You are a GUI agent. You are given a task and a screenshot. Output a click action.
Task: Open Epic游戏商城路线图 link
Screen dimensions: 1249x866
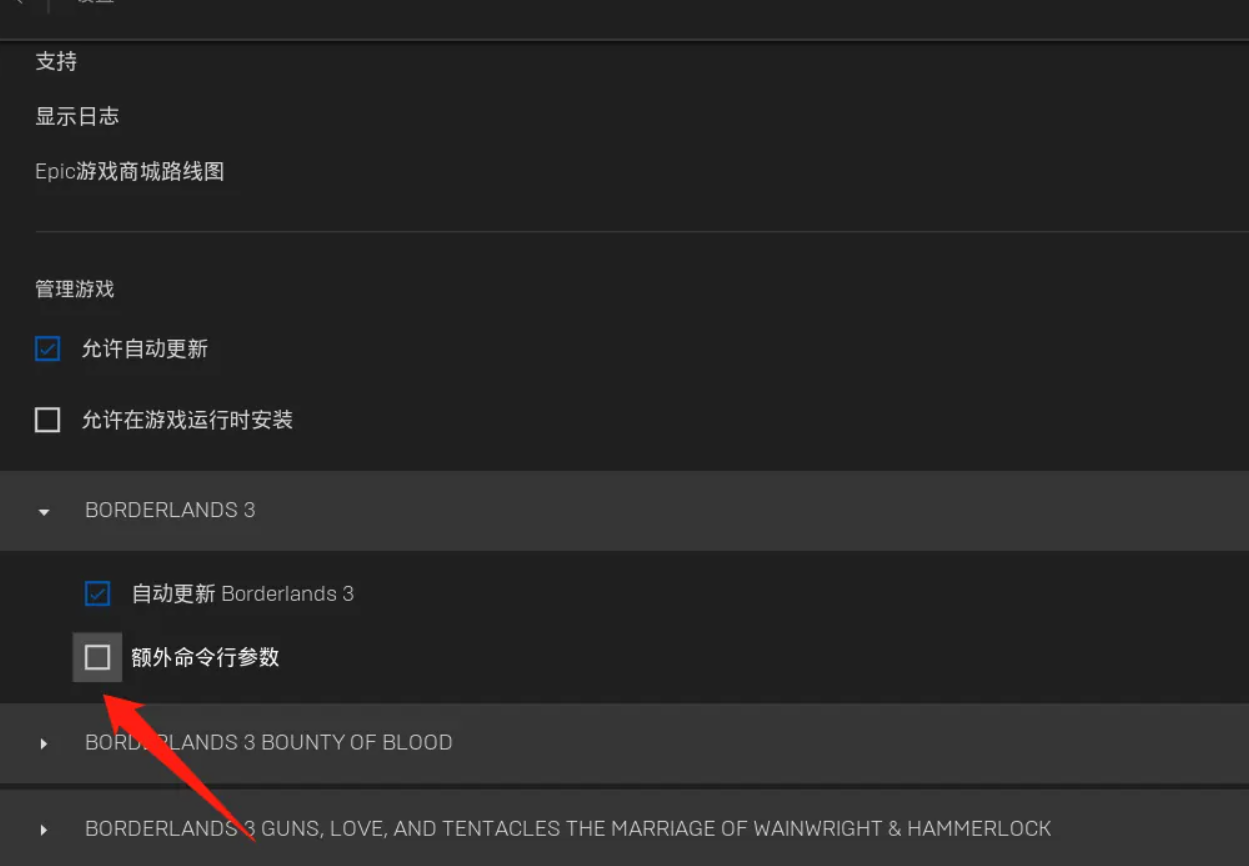point(130,171)
